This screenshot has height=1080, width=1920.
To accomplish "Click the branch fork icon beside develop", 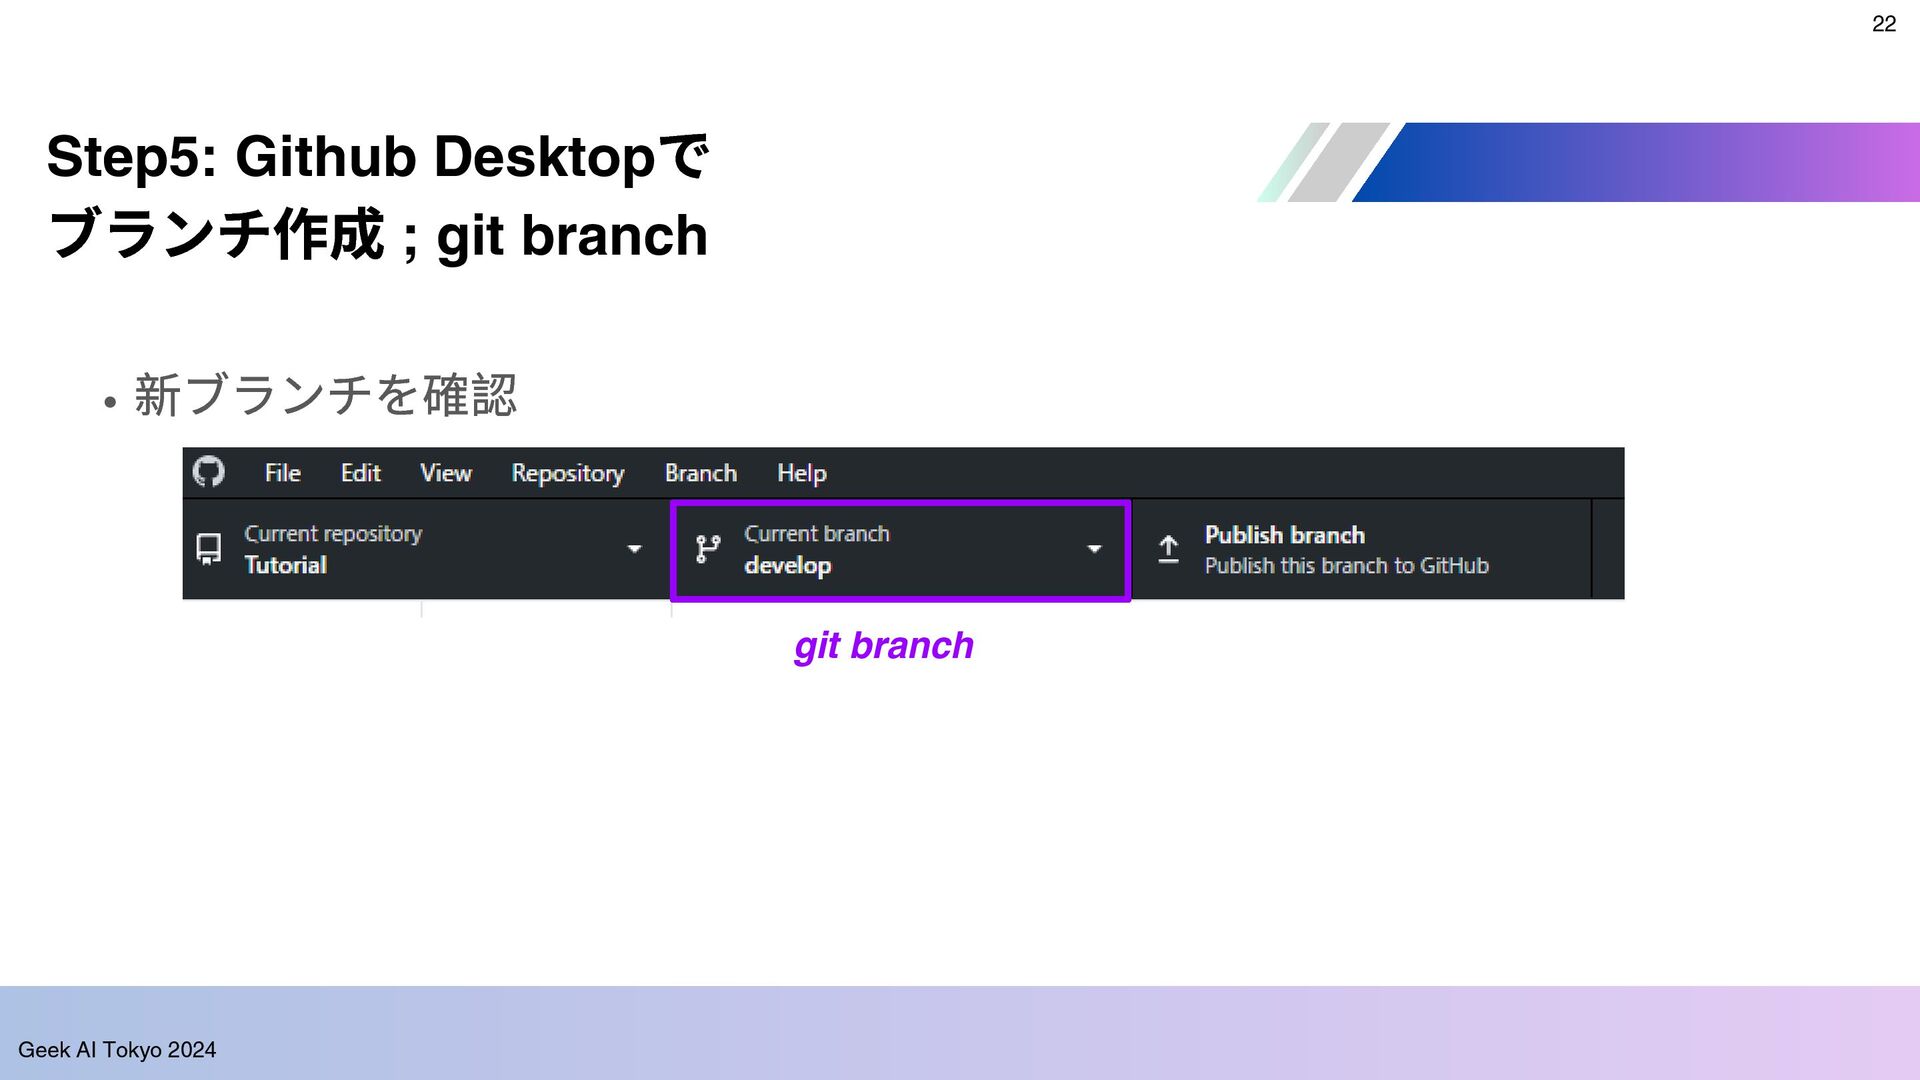I will point(708,549).
